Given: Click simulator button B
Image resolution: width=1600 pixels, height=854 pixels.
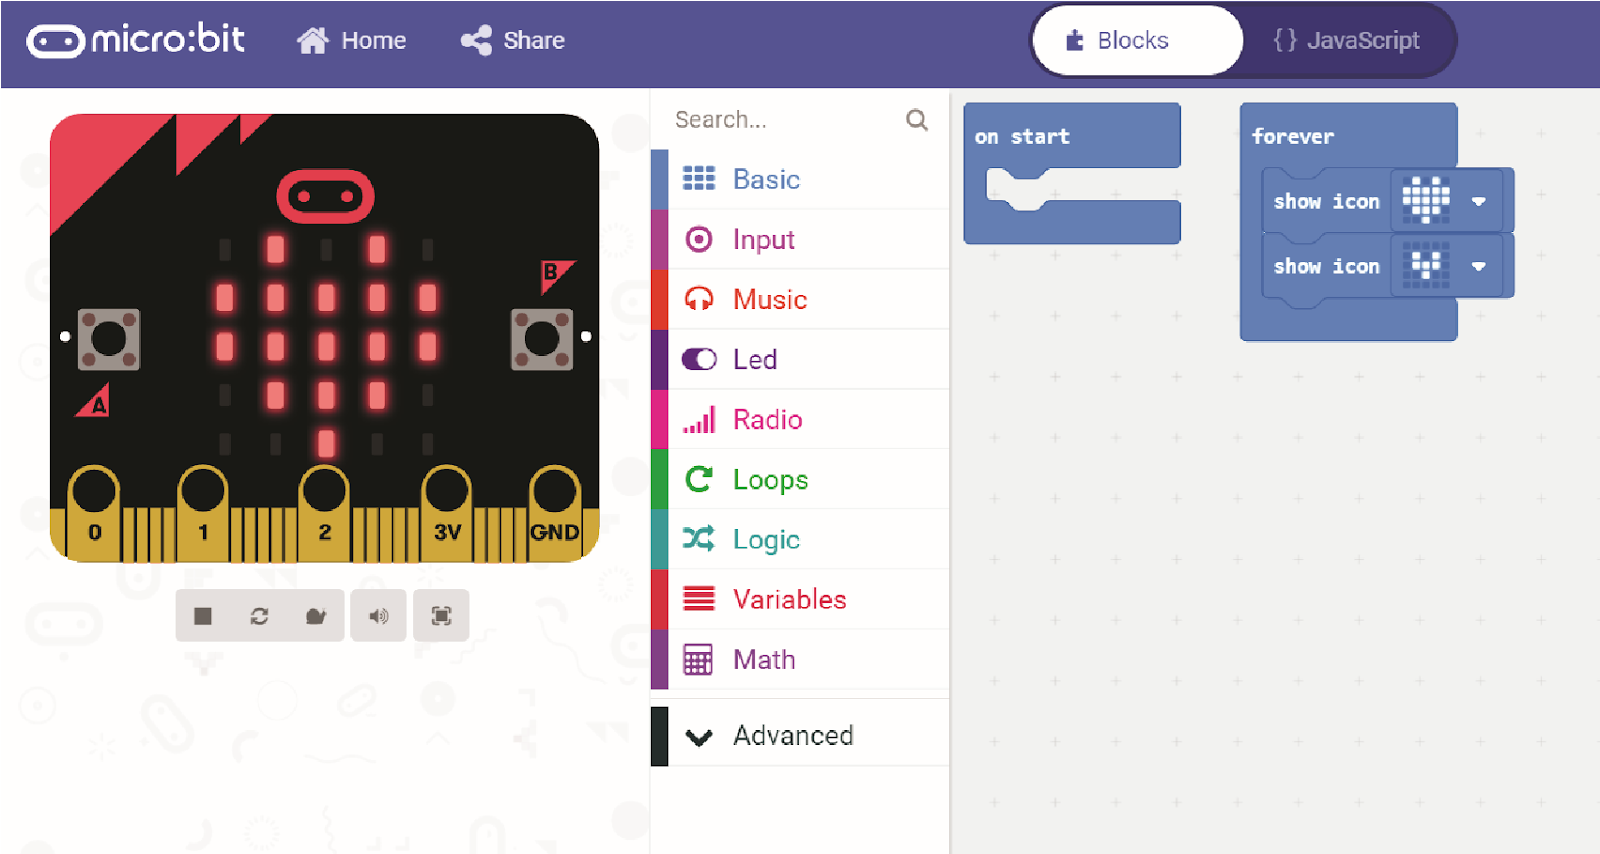Looking at the screenshot, I should 542,339.
